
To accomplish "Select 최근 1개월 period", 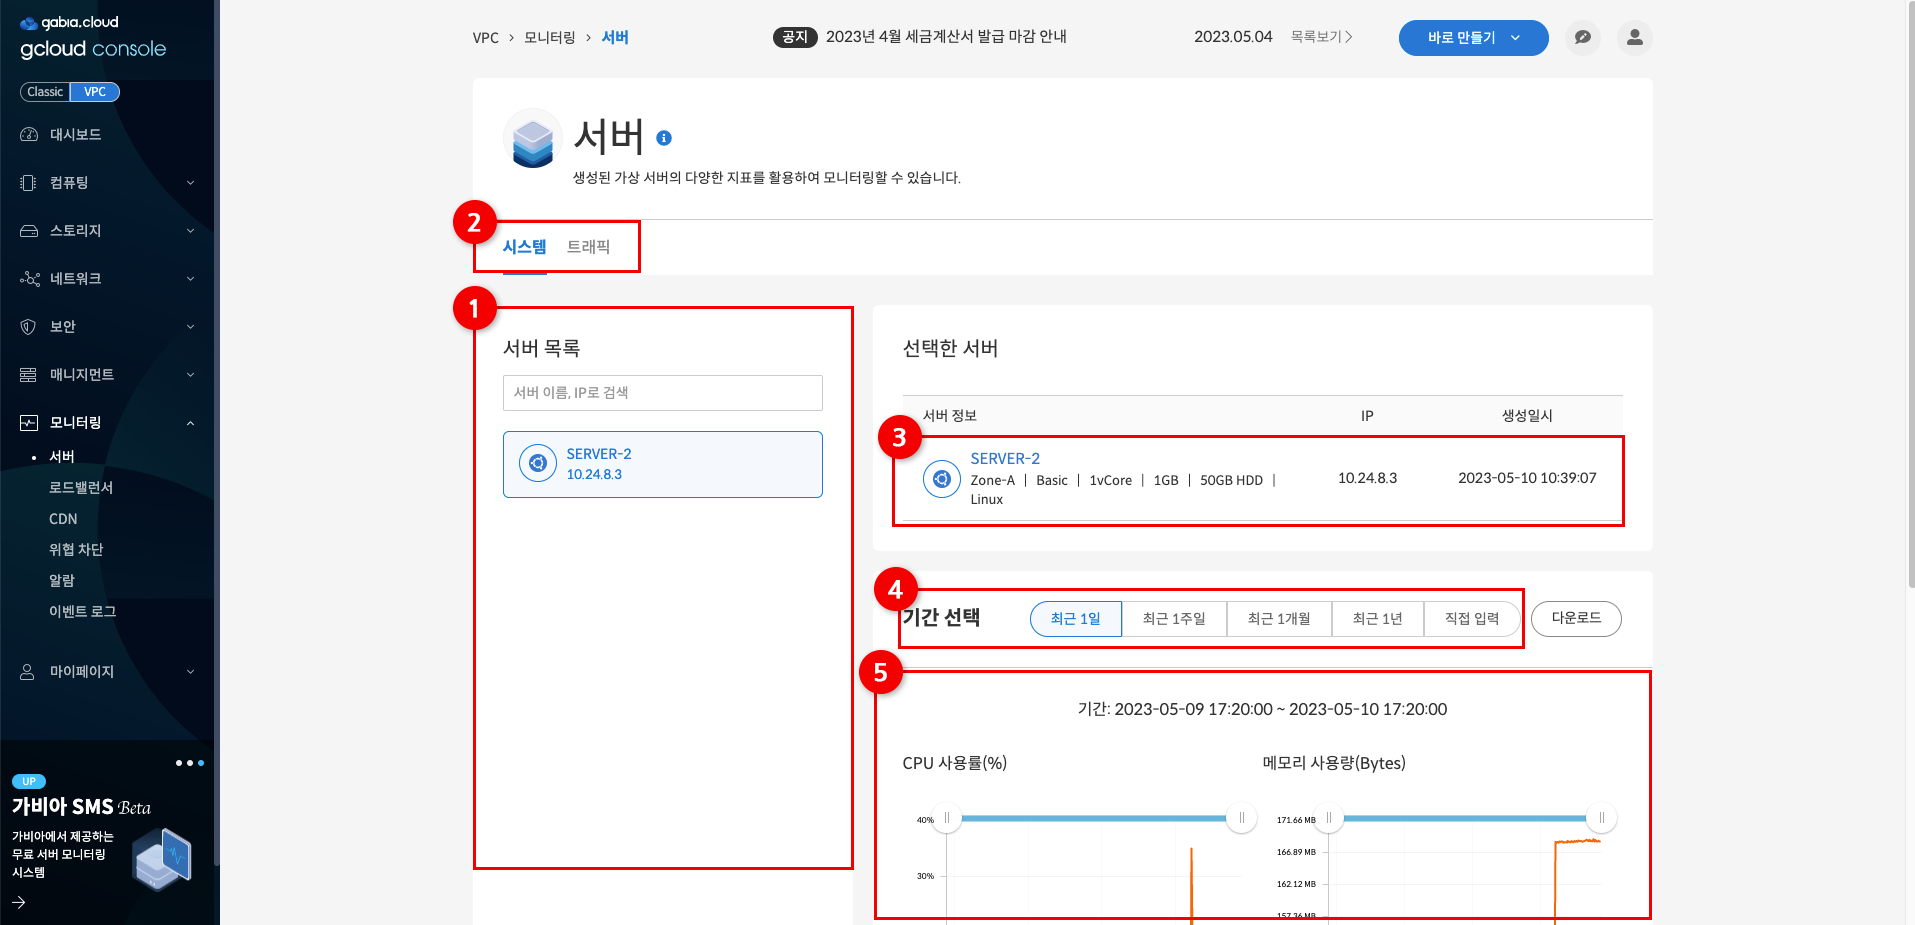I will point(1279,619).
